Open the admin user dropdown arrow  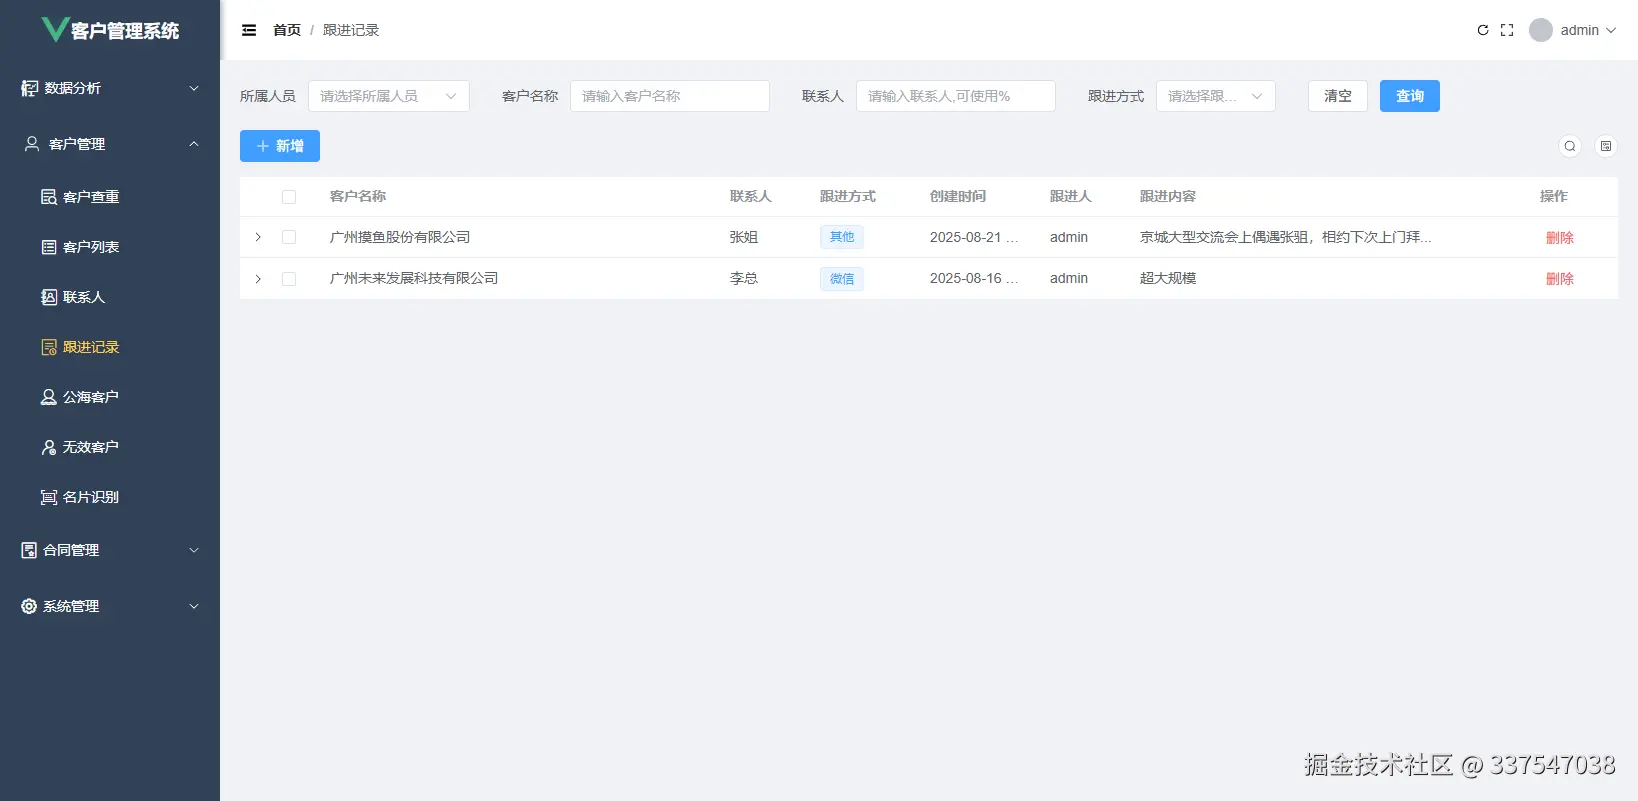coord(1611,30)
